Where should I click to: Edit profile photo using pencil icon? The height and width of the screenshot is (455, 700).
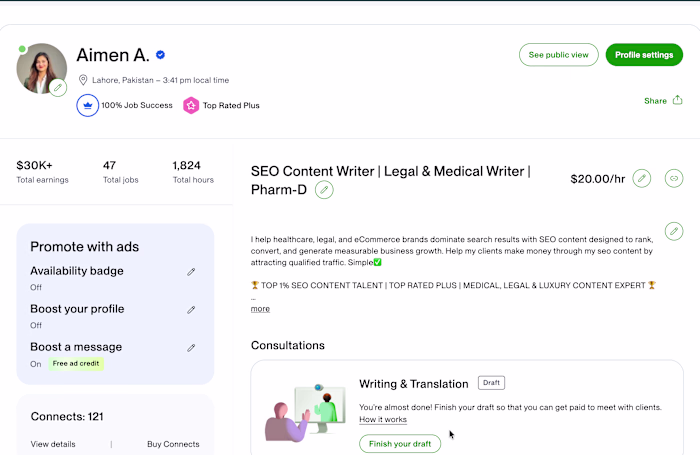click(x=58, y=88)
